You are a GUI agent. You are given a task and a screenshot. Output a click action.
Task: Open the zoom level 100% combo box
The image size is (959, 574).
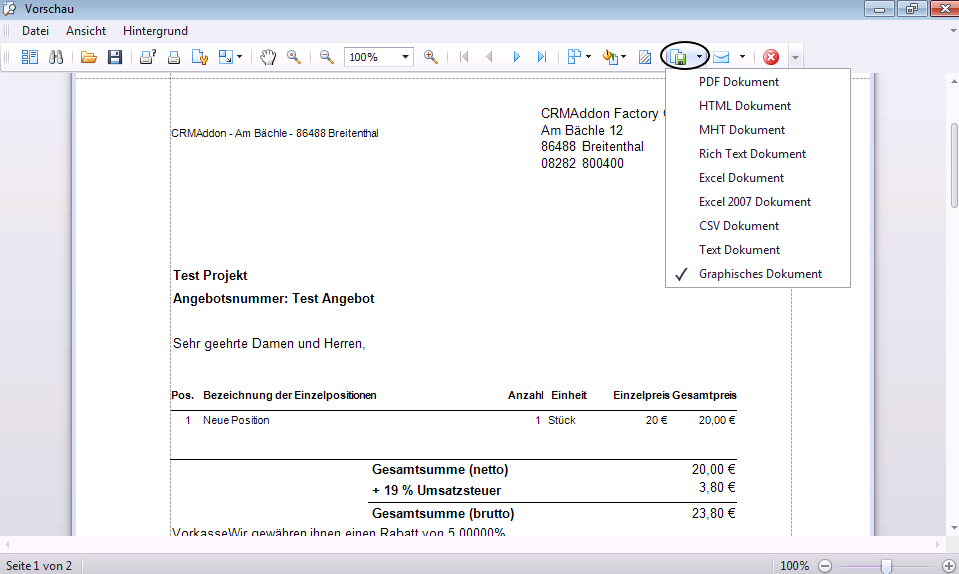coord(379,57)
